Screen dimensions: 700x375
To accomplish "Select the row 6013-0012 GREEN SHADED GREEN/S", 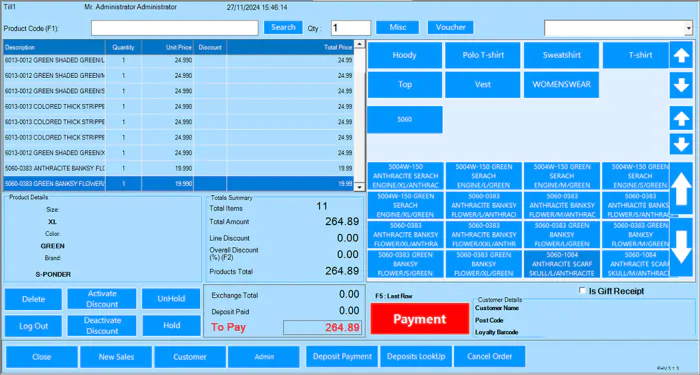I will pos(179,91).
